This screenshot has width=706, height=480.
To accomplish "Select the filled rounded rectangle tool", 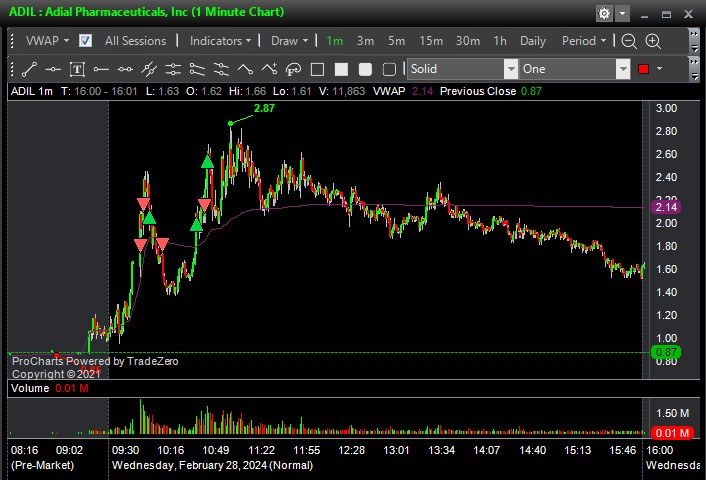I will coord(365,69).
